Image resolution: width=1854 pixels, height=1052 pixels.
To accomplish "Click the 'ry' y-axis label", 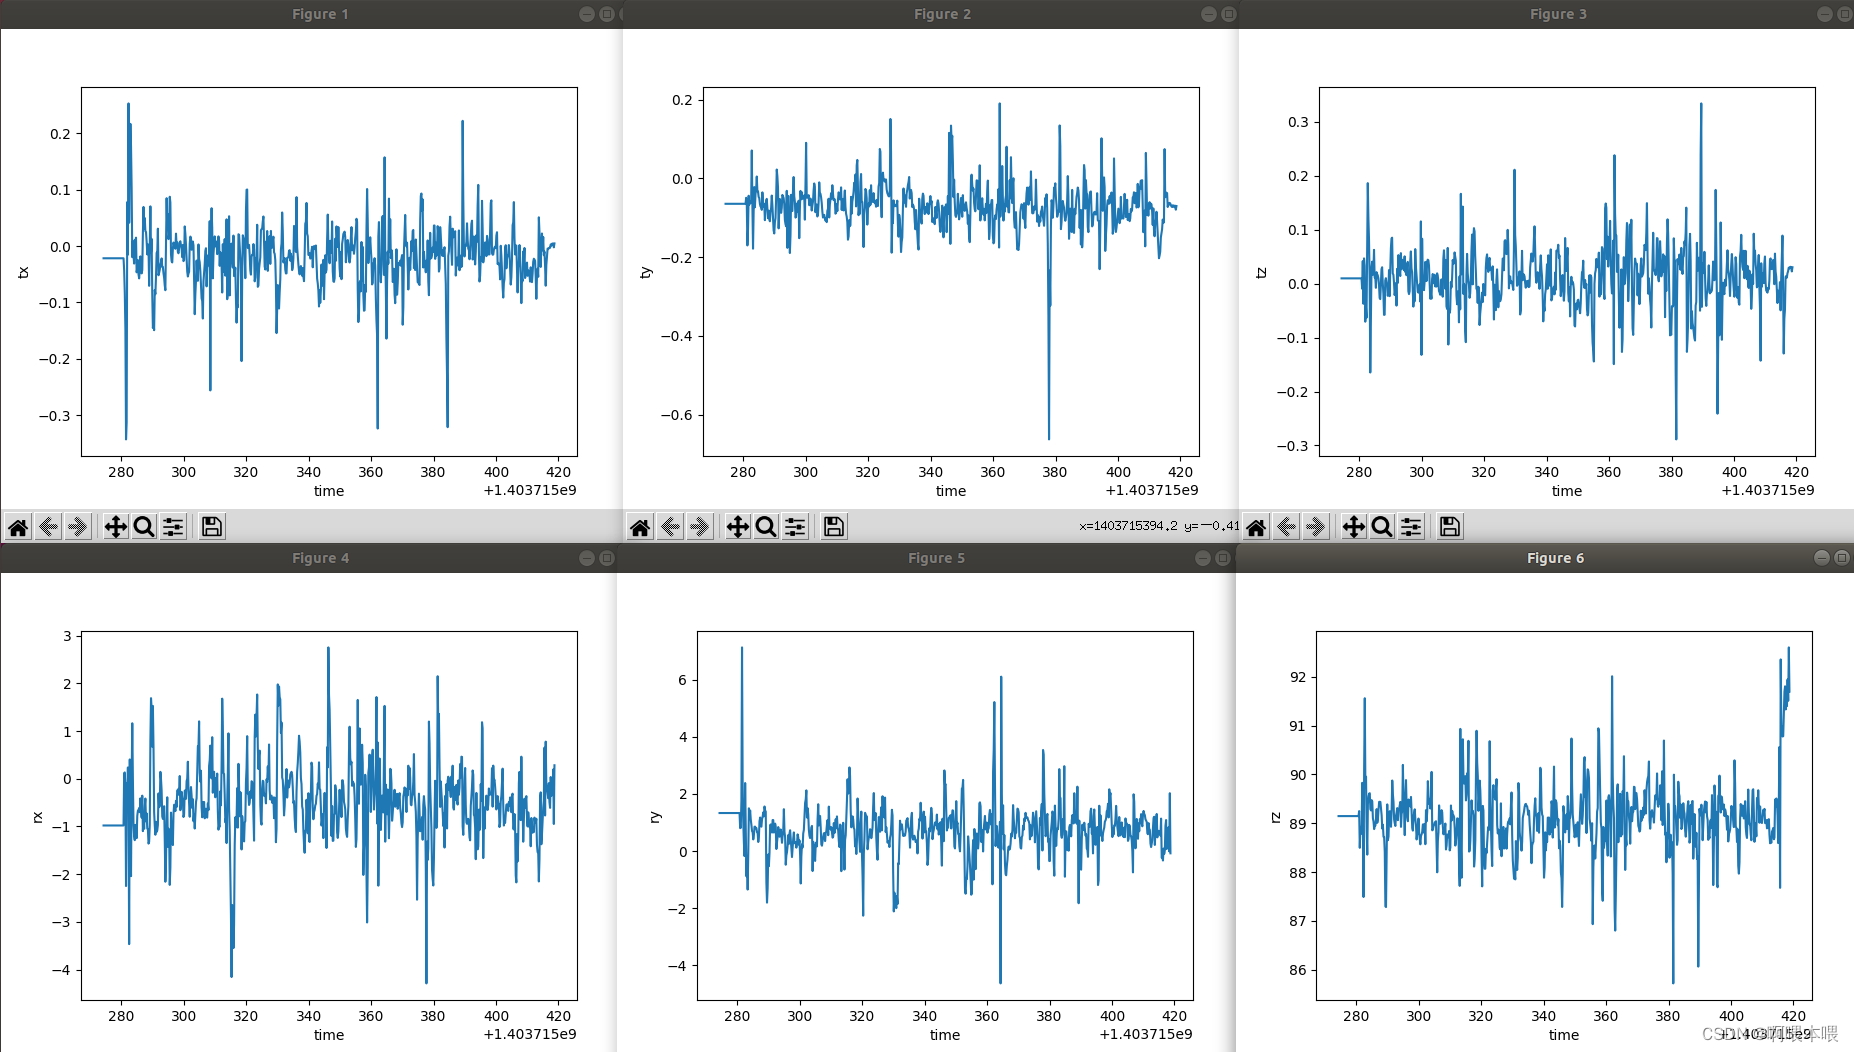I will click(655, 817).
